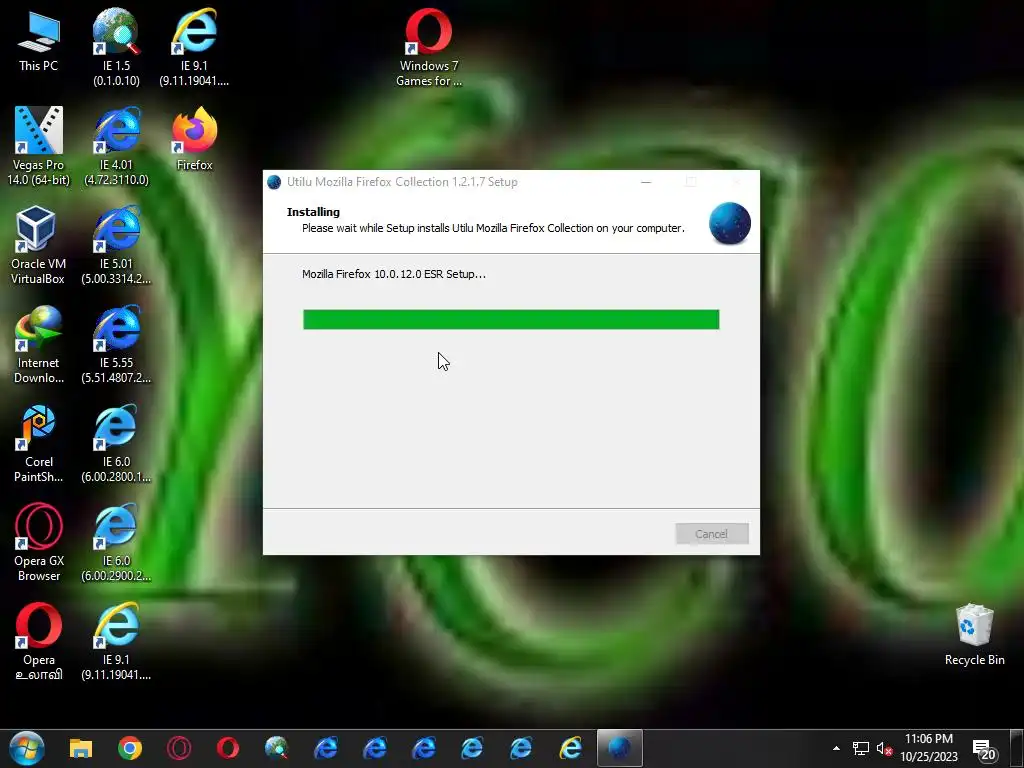This screenshot has height=768, width=1024.
Task: Open Action Center showing 20 notifications
Action: pos(984,750)
